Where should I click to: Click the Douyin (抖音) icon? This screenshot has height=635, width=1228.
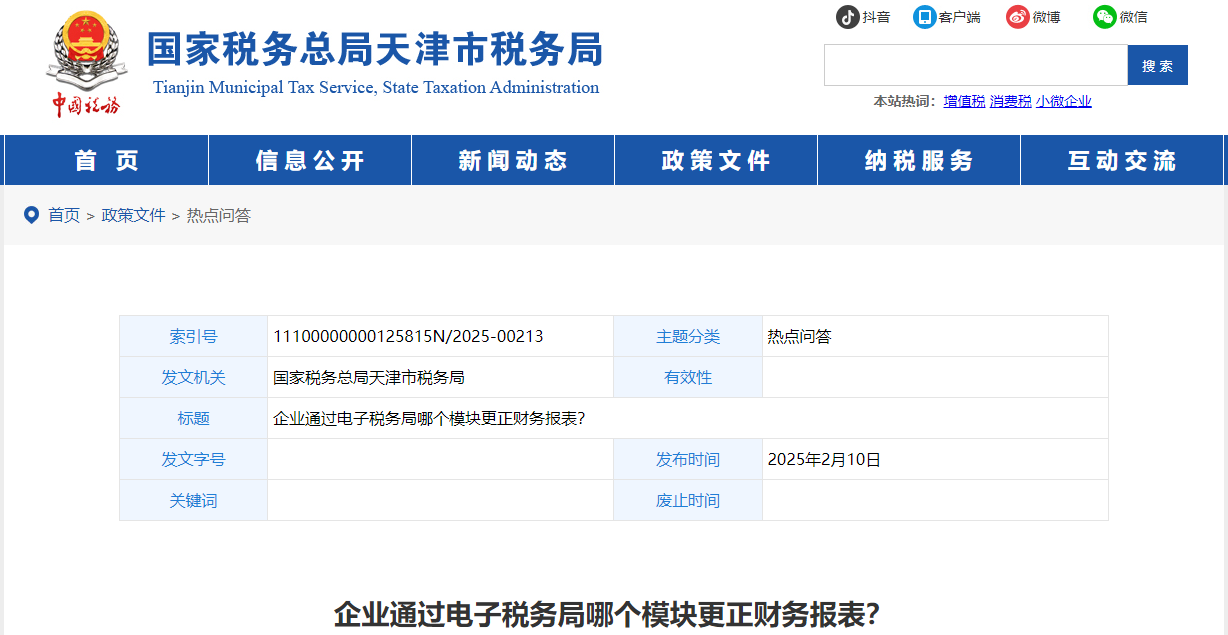[845, 16]
